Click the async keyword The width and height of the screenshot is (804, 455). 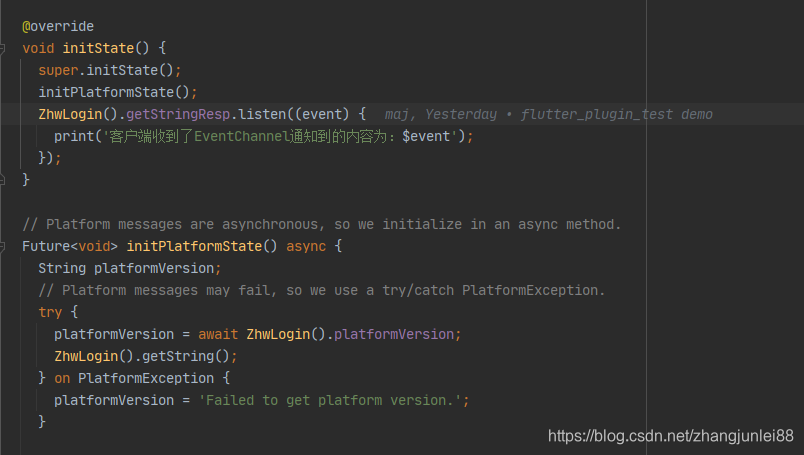pos(306,246)
